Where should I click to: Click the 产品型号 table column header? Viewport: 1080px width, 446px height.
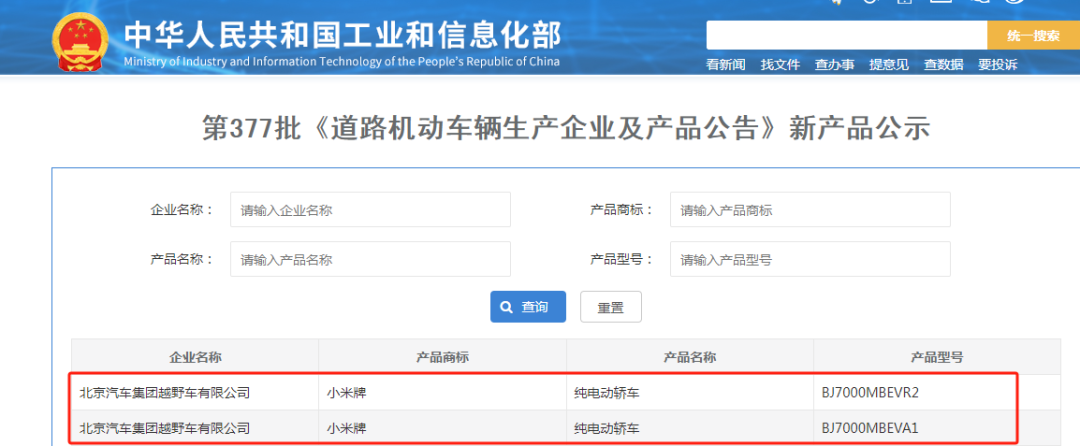coord(937,357)
